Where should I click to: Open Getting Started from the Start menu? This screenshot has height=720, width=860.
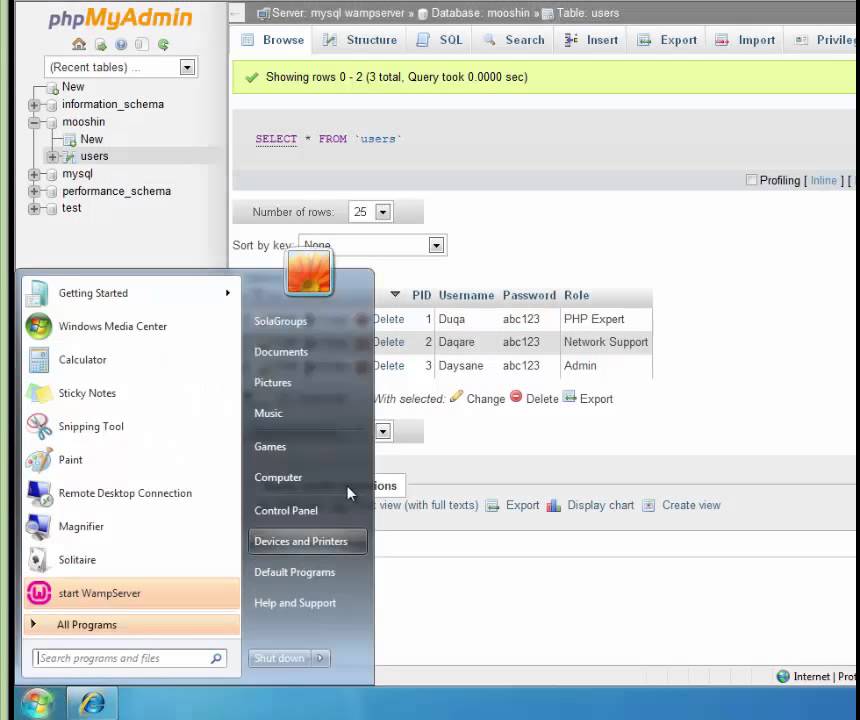click(132, 293)
